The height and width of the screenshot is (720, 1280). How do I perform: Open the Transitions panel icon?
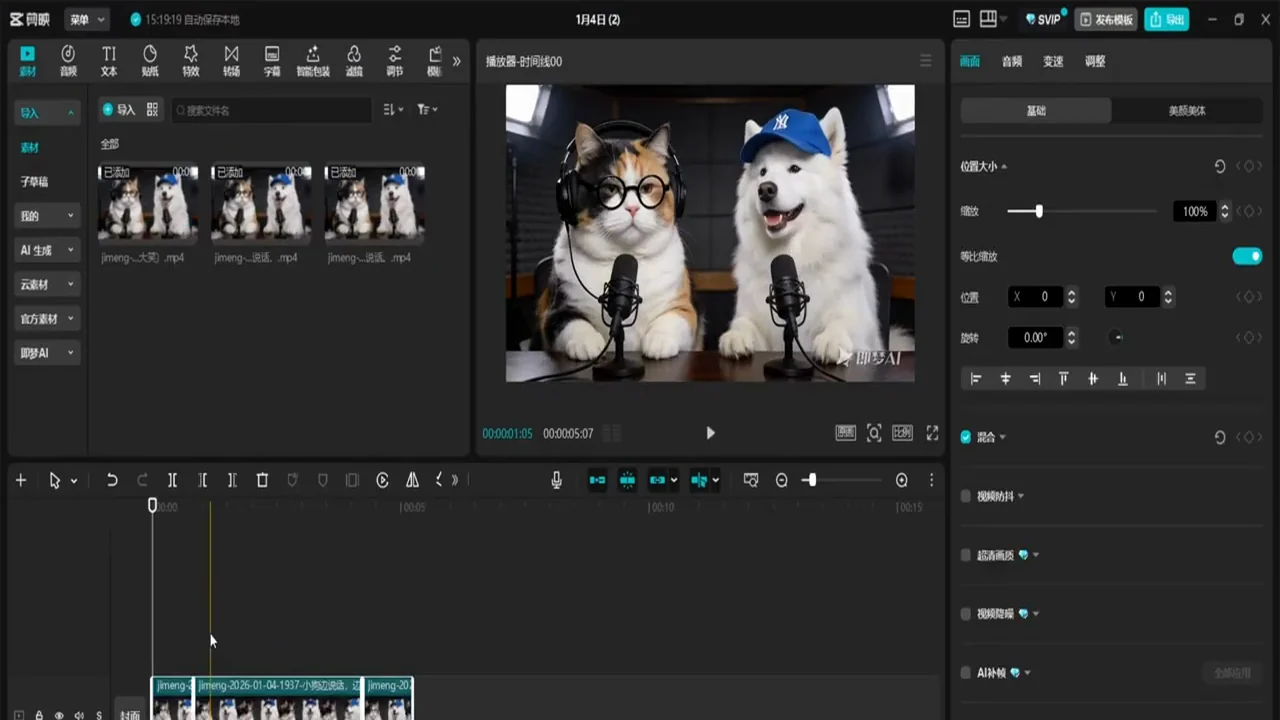pyautogui.click(x=231, y=61)
